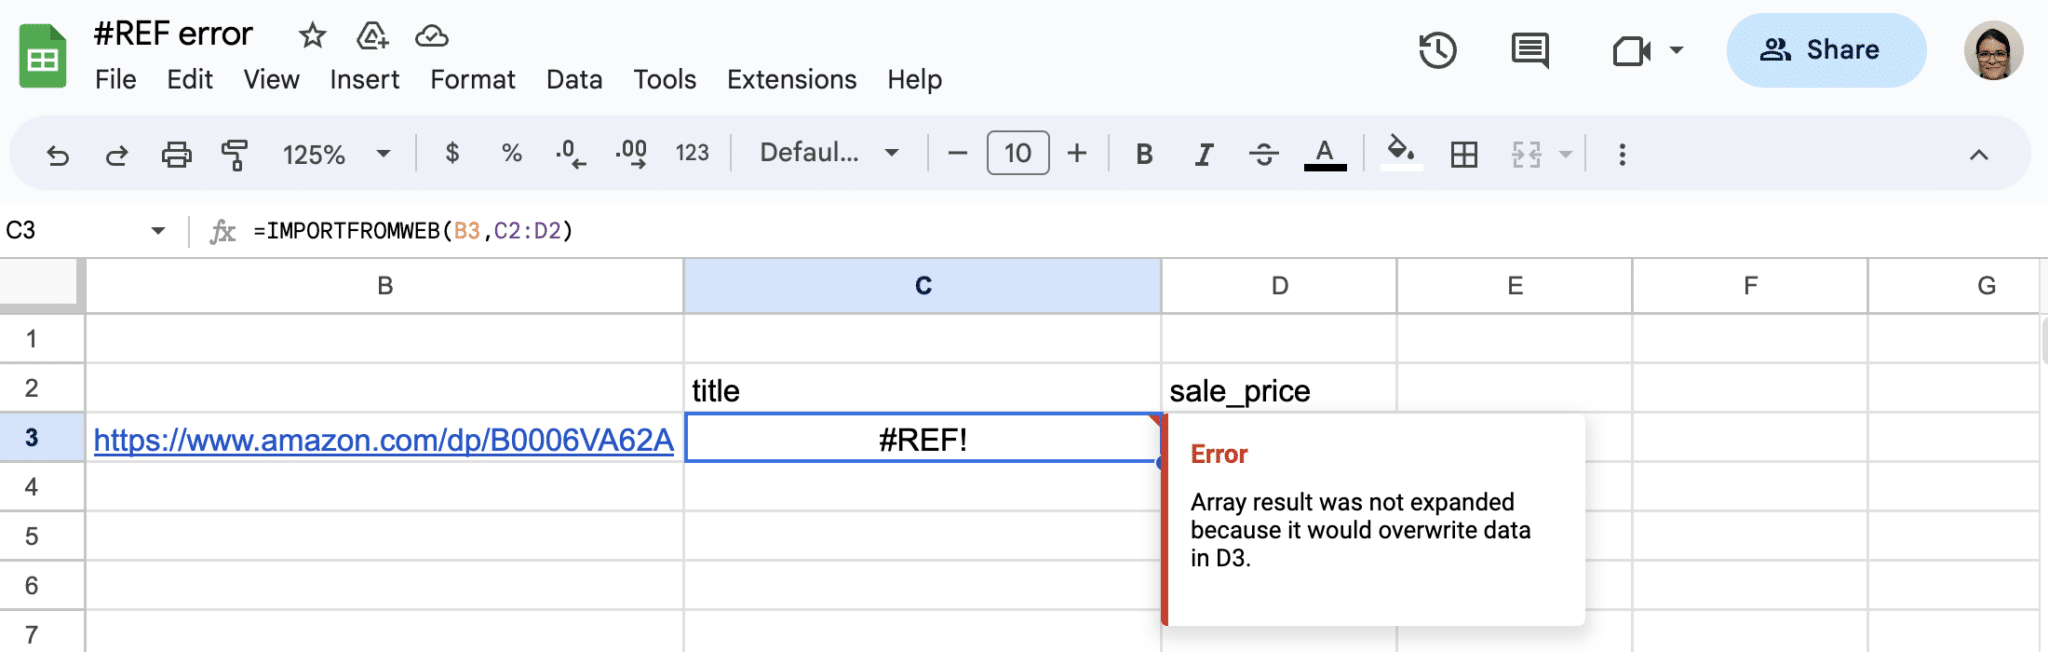This screenshot has width=2048, height=652.
Task: Open the comments panel icon
Action: (x=1530, y=50)
